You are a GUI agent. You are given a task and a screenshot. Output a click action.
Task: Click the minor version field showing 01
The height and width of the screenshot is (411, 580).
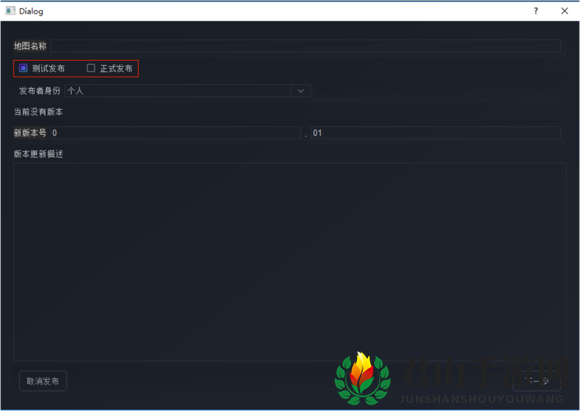[x=436, y=133]
